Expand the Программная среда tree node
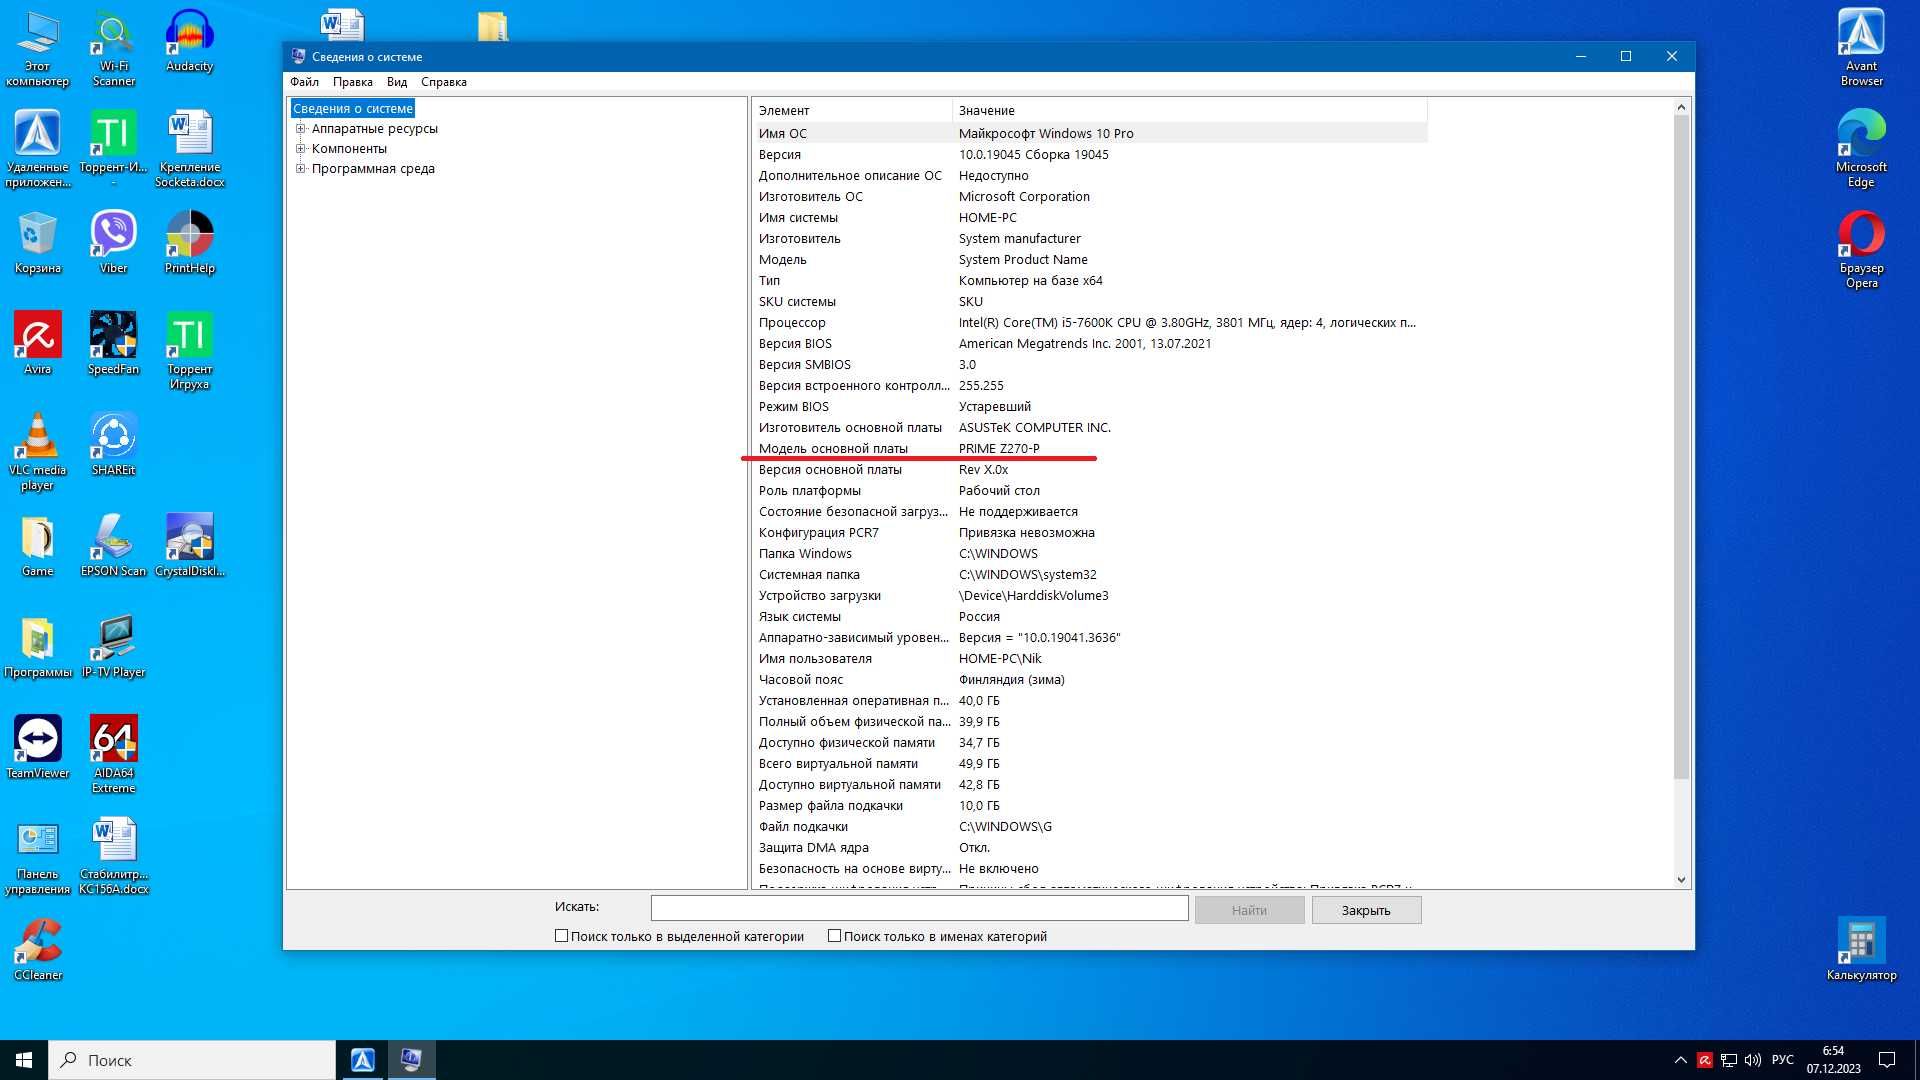Image resolution: width=1920 pixels, height=1080 pixels. click(300, 168)
